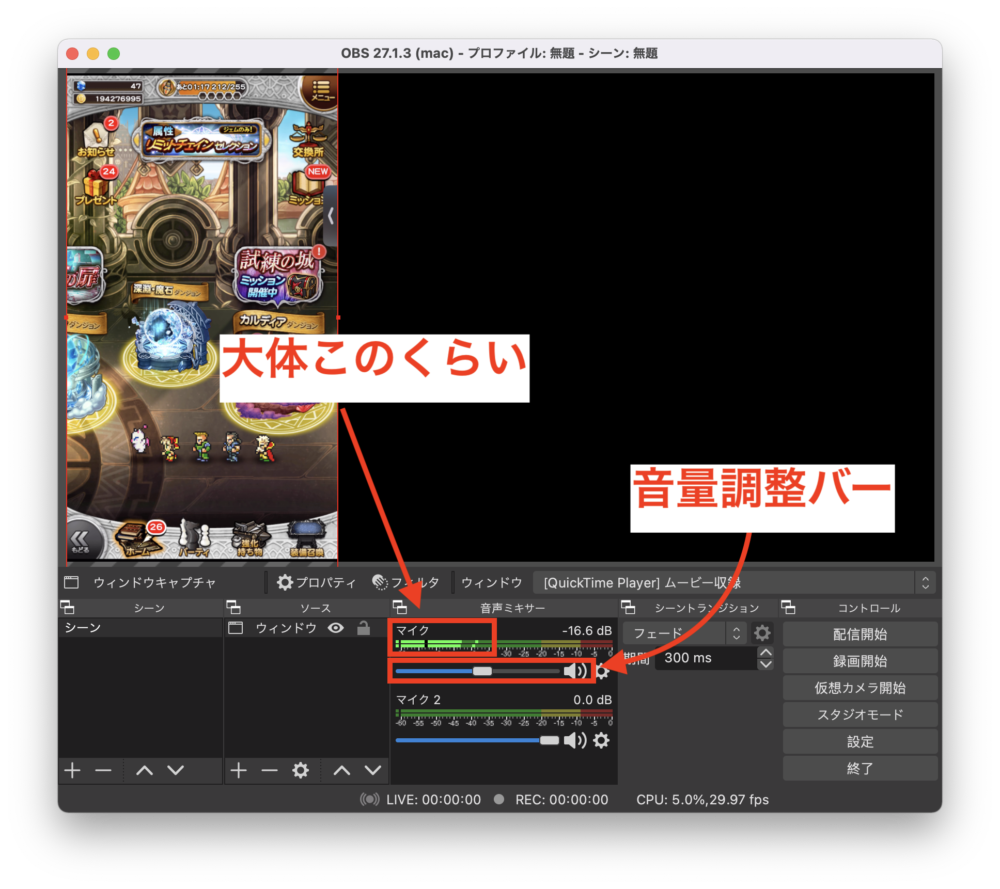Click the 0.0 dB level readout

pyautogui.click(x=592, y=700)
